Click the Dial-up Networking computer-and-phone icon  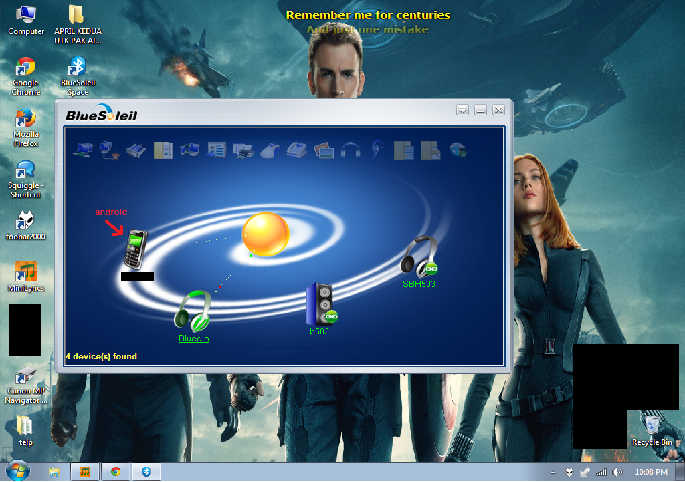(109, 150)
